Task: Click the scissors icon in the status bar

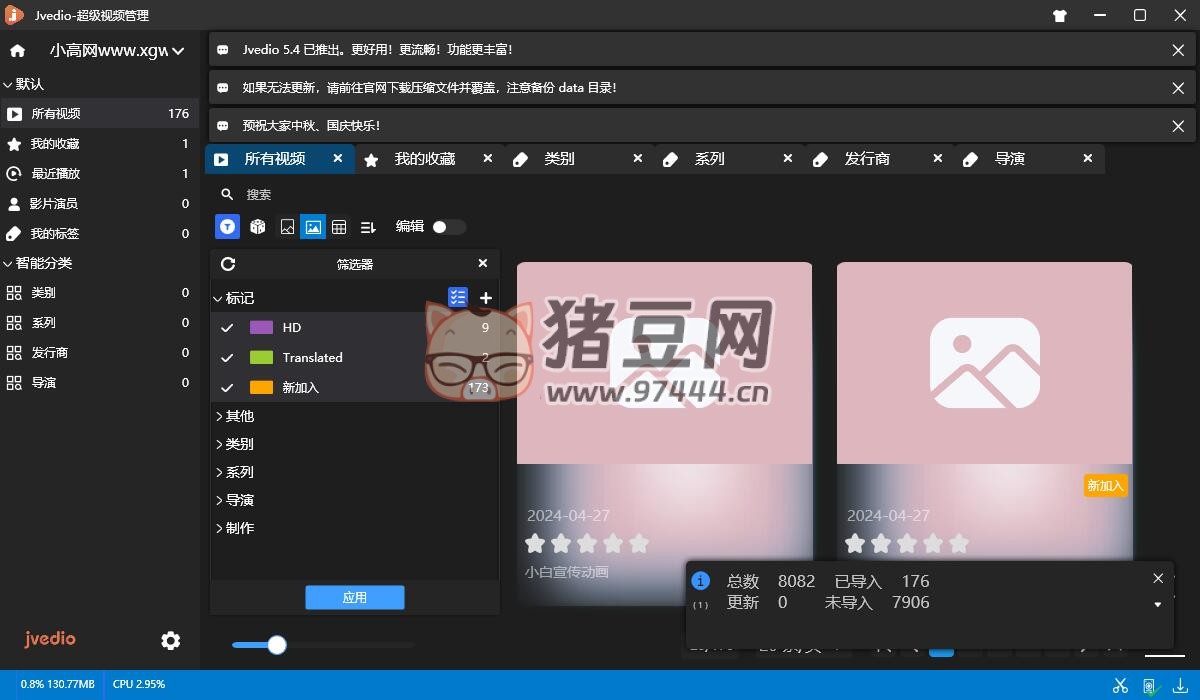Action: (1120, 685)
